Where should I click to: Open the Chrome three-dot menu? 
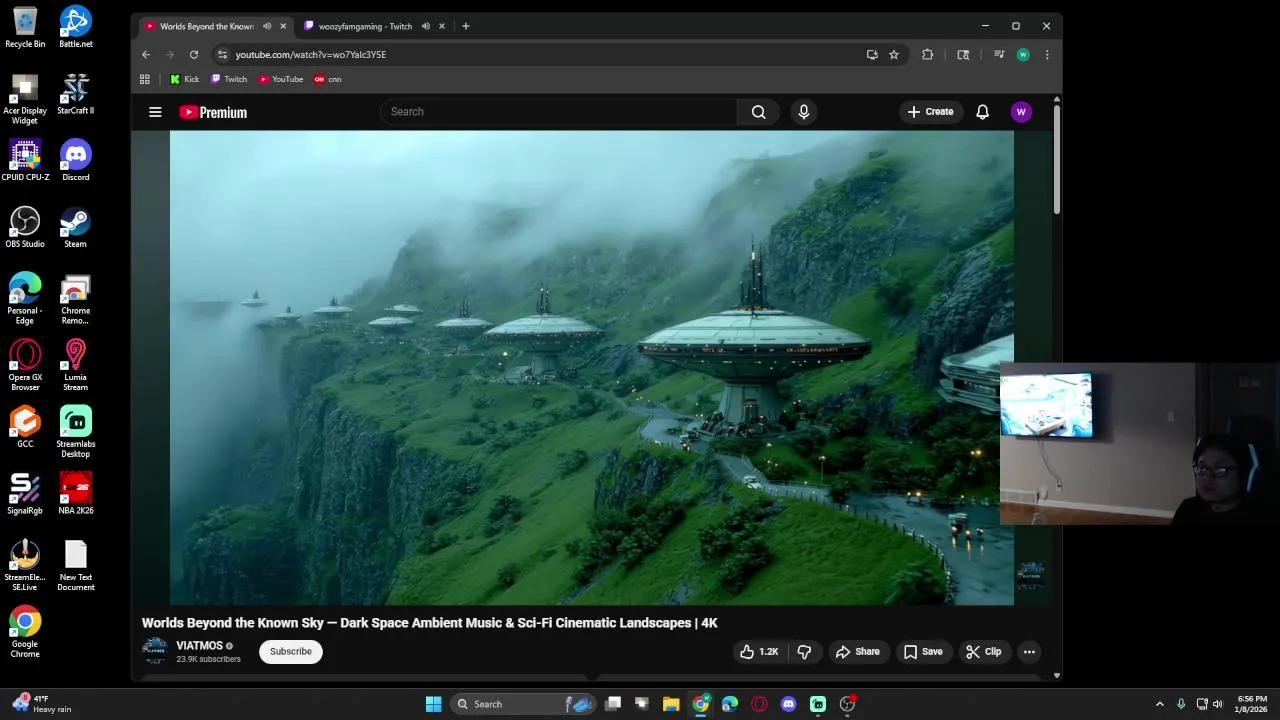coord(1047,55)
